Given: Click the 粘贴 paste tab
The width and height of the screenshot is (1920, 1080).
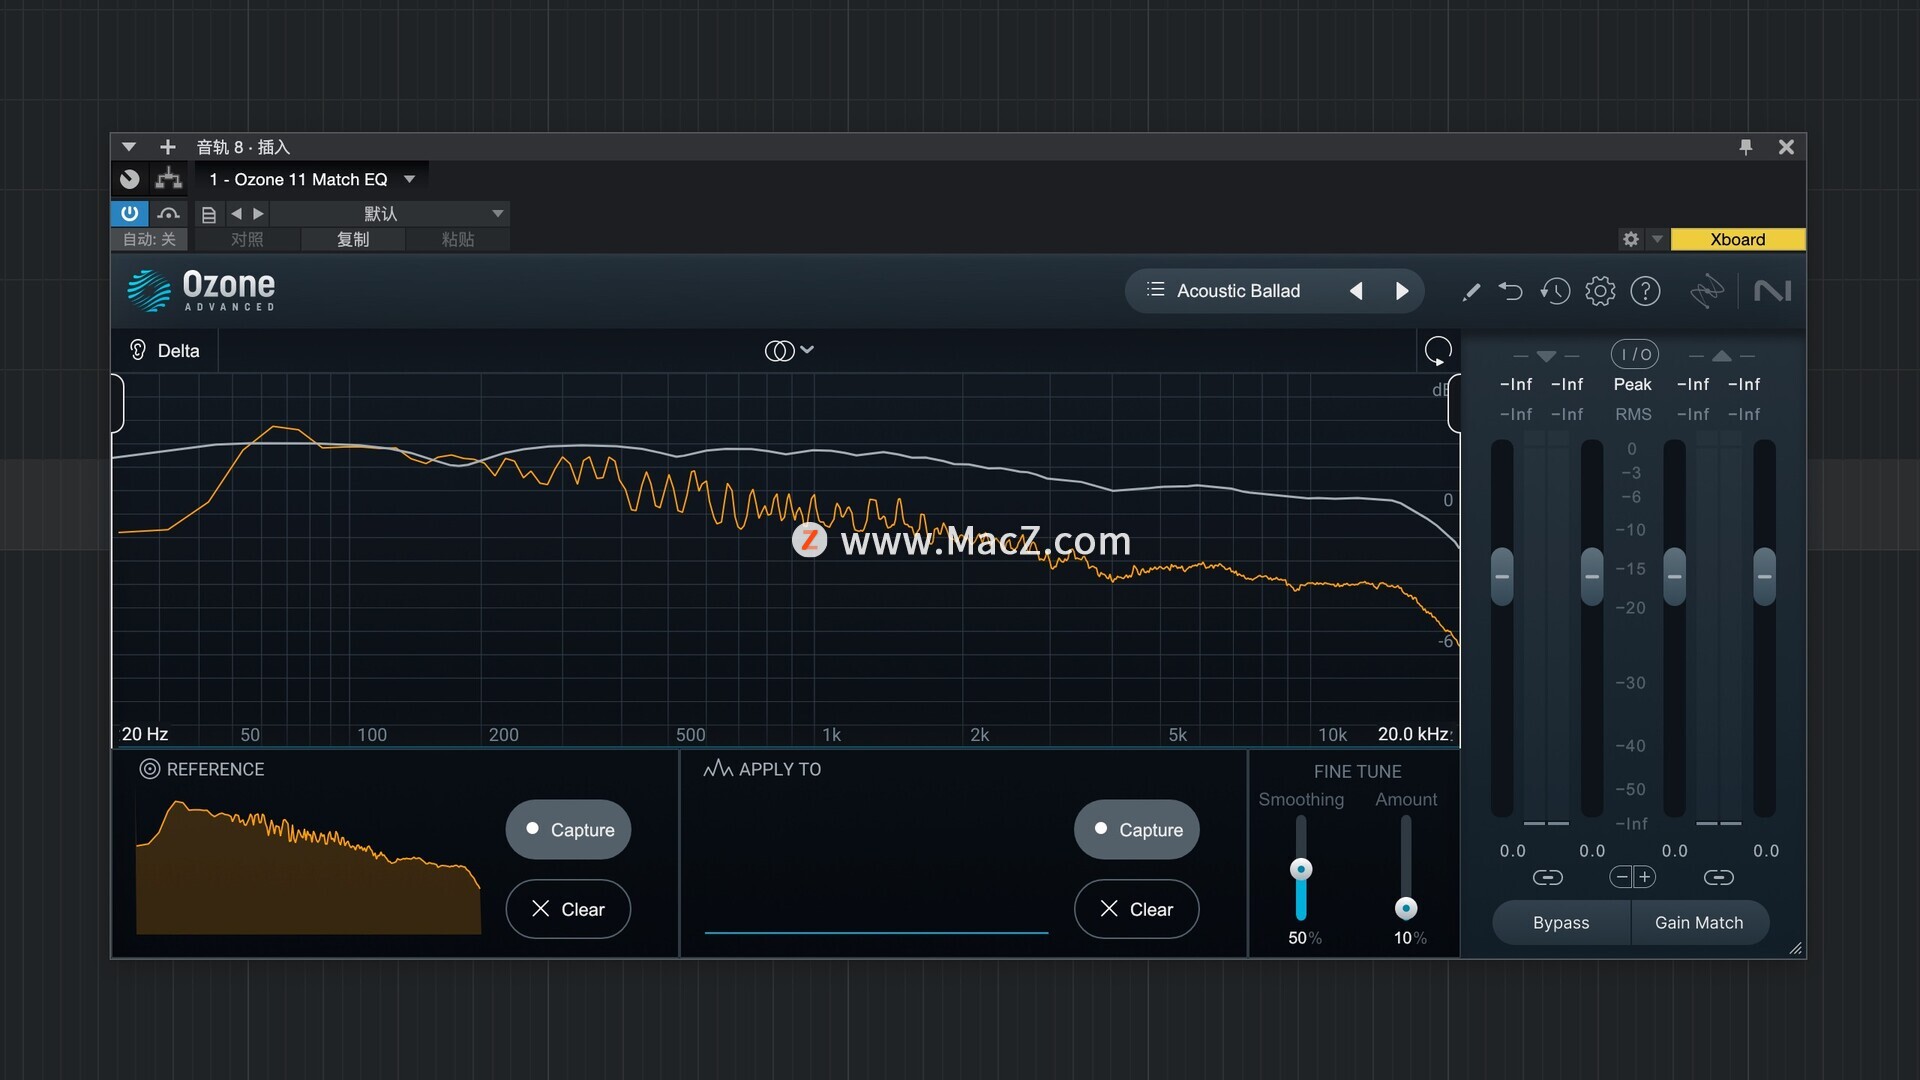Looking at the screenshot, I should pos(458,239).
